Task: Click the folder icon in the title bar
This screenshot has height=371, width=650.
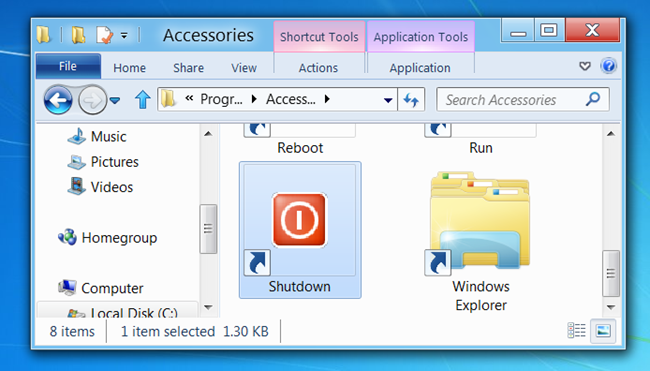Action: click(x=44, y=35)
